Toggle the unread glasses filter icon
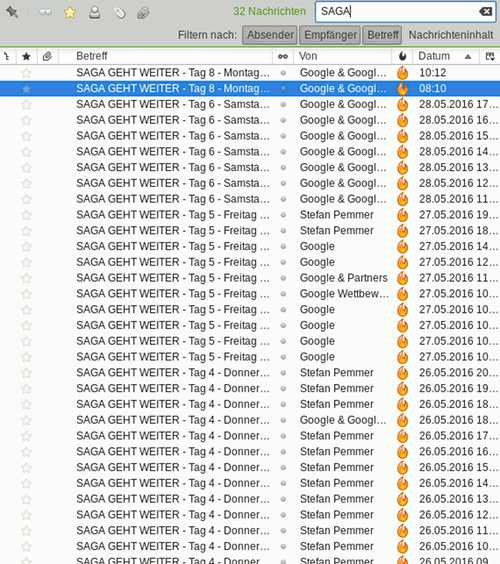The image size is (500, 564). click(45, 13)
